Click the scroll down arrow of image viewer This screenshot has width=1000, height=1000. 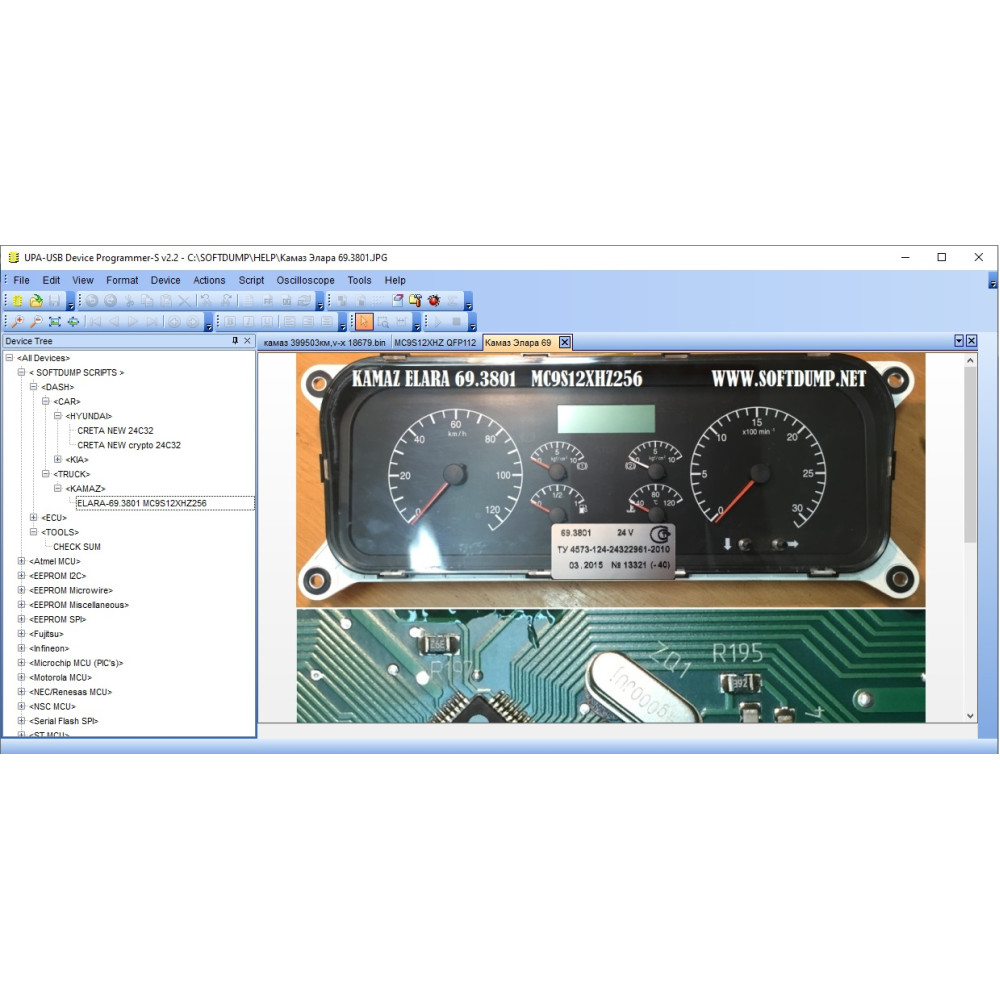pos(970,716)
